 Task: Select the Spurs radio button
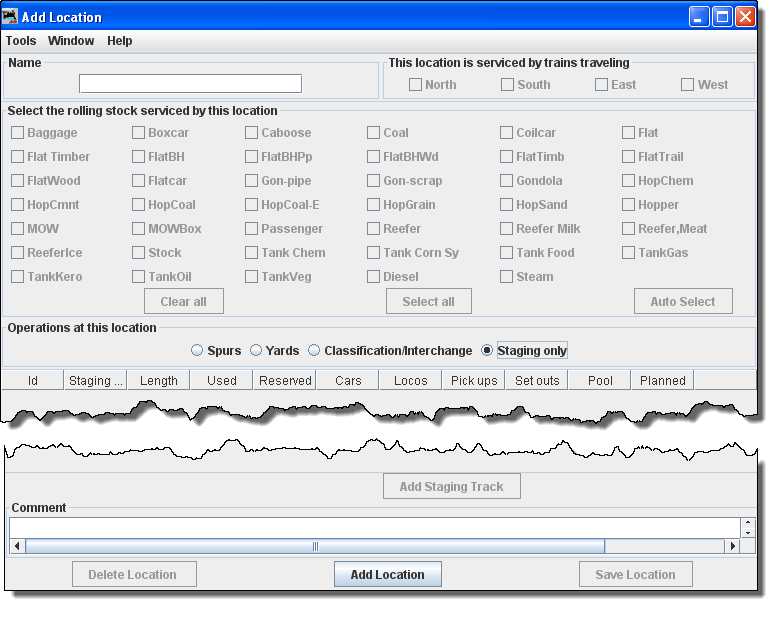198,351
